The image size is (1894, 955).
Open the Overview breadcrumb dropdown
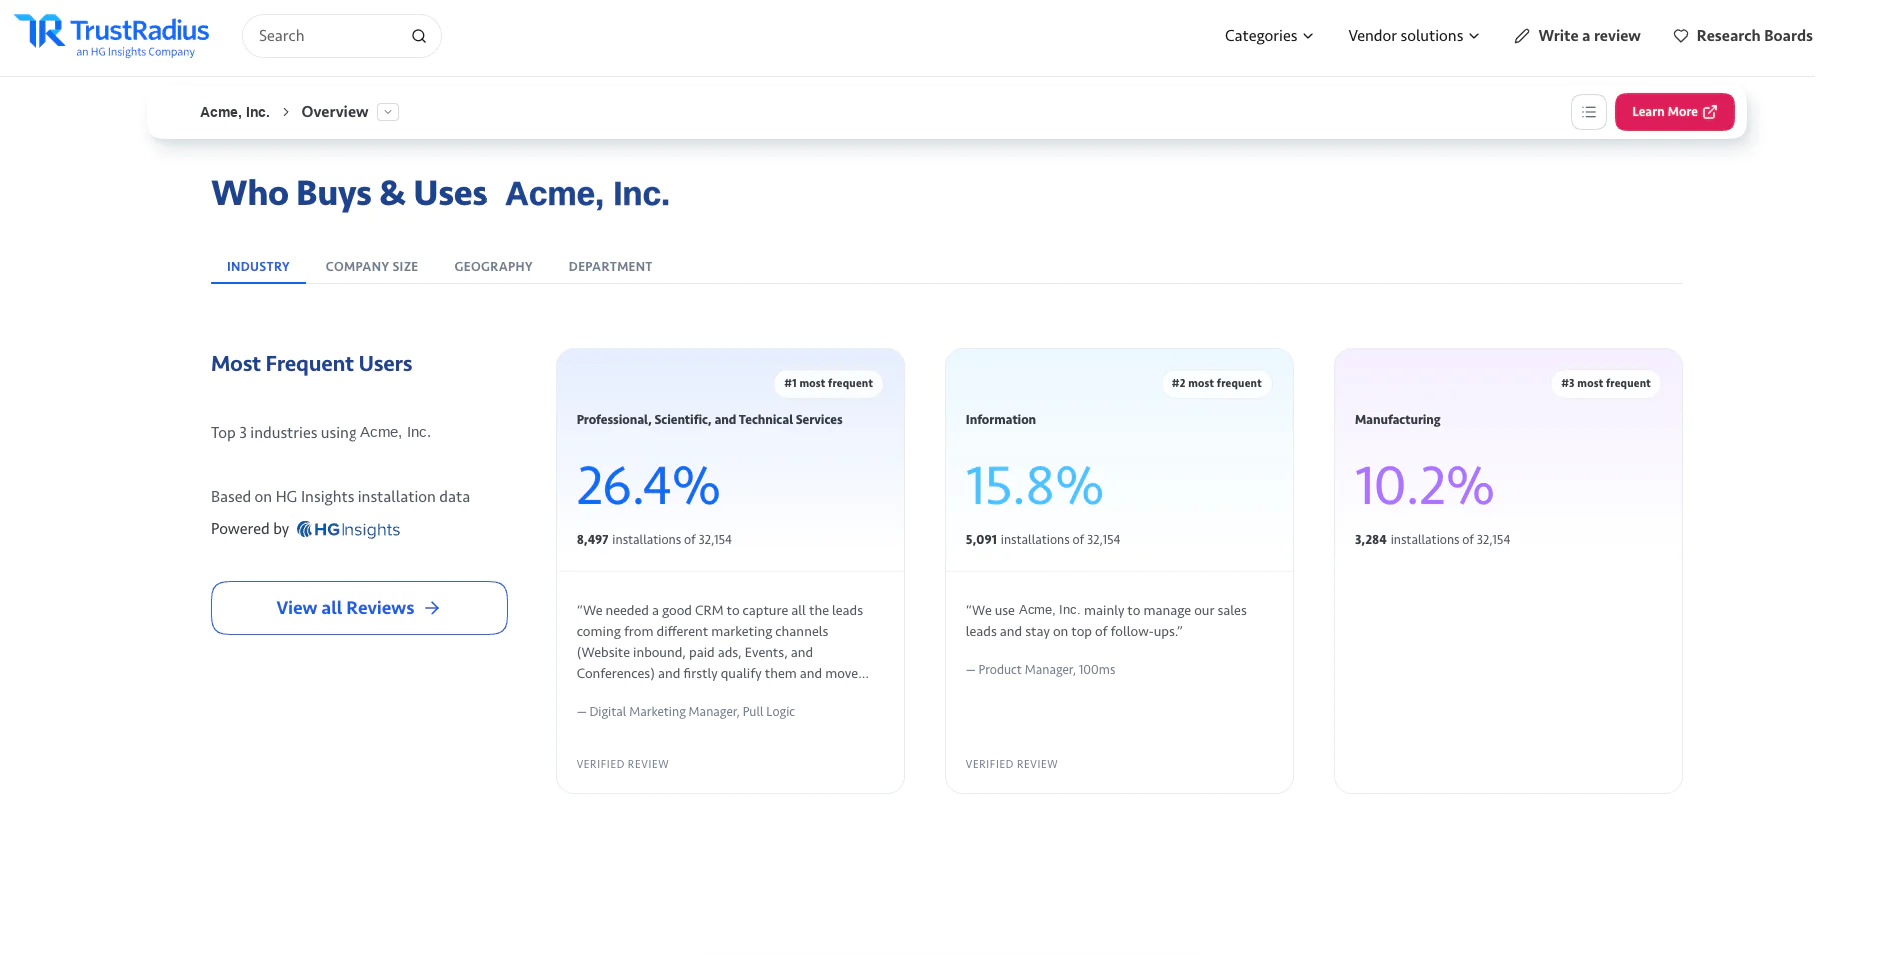(x=388, y=112)
